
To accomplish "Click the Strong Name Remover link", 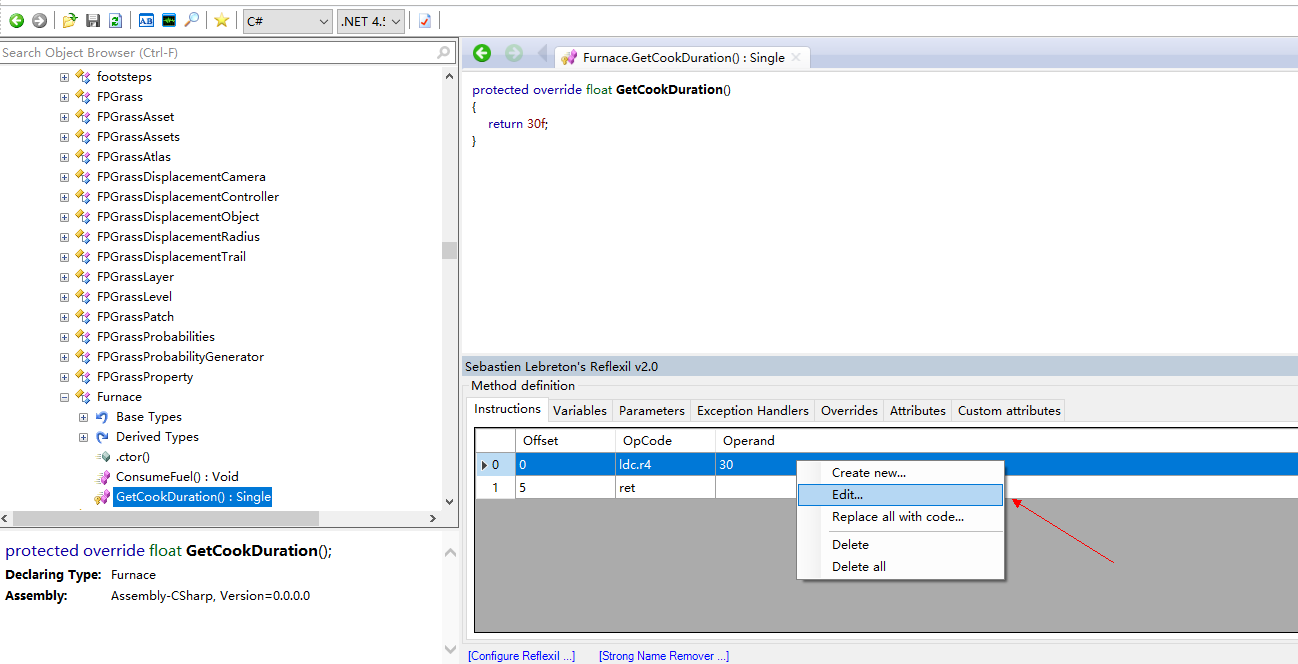I will tap(663, 656).
